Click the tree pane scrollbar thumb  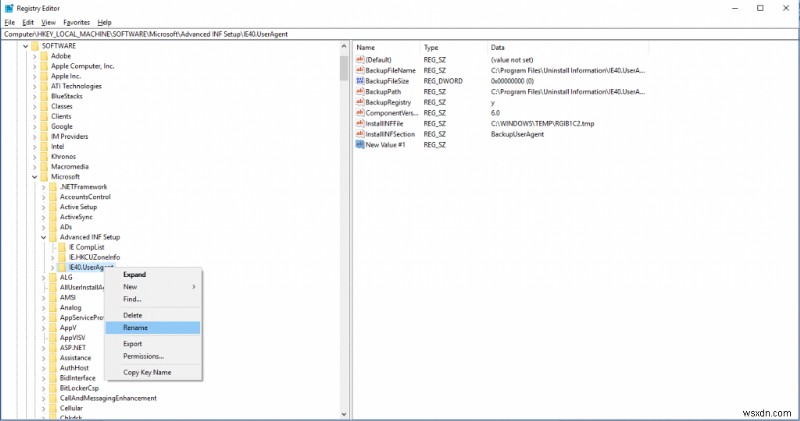coord(343,68)
